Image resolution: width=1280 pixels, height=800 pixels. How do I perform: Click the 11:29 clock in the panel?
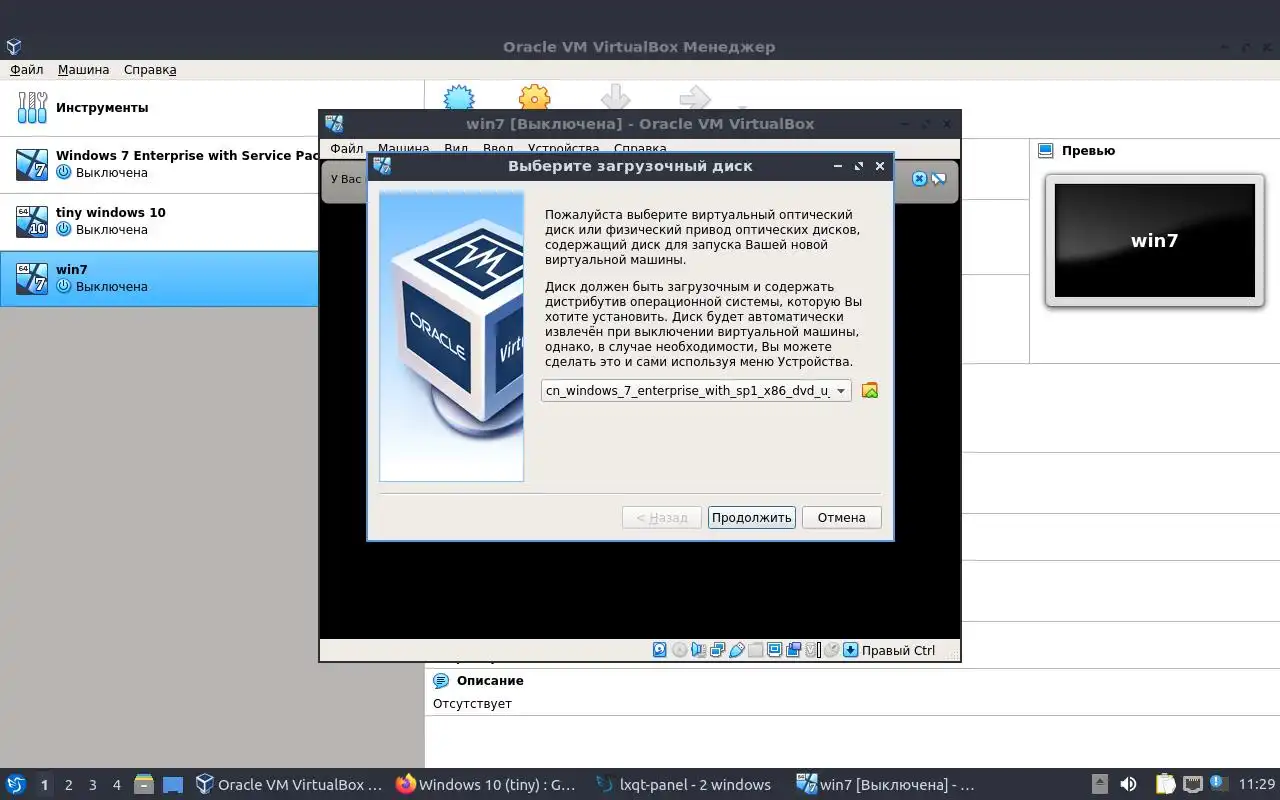click(x=1257, y=785)
